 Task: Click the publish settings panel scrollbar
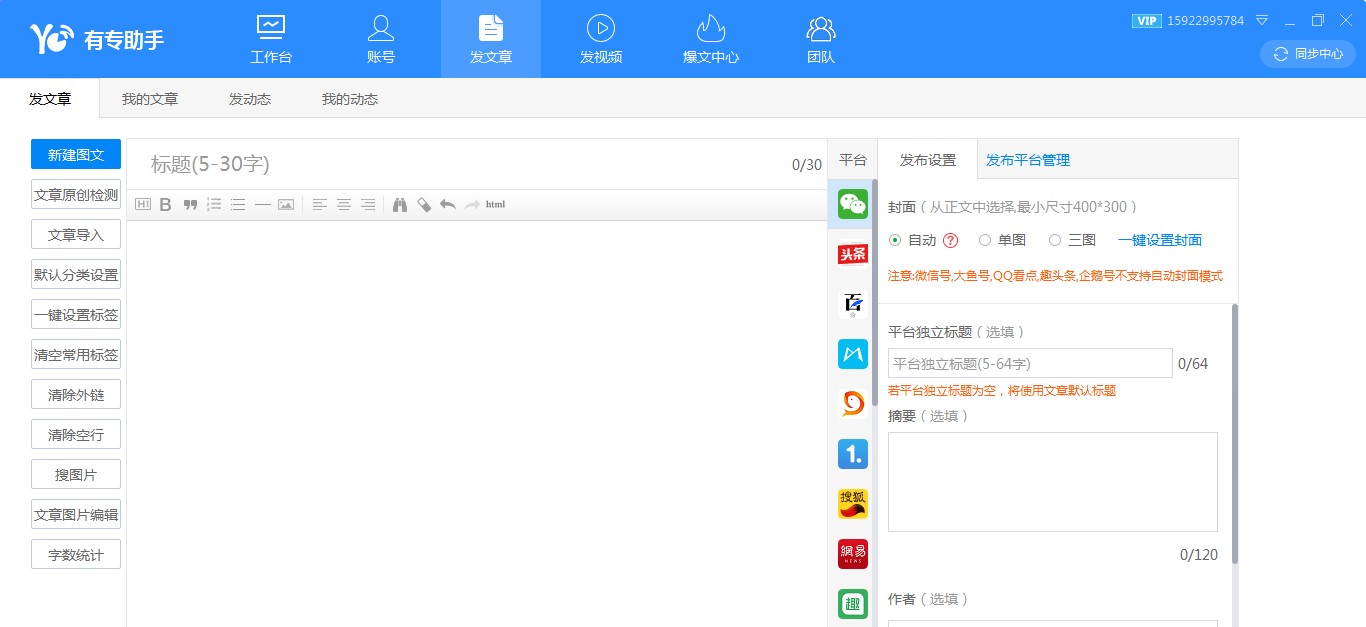pos(1235,430)
